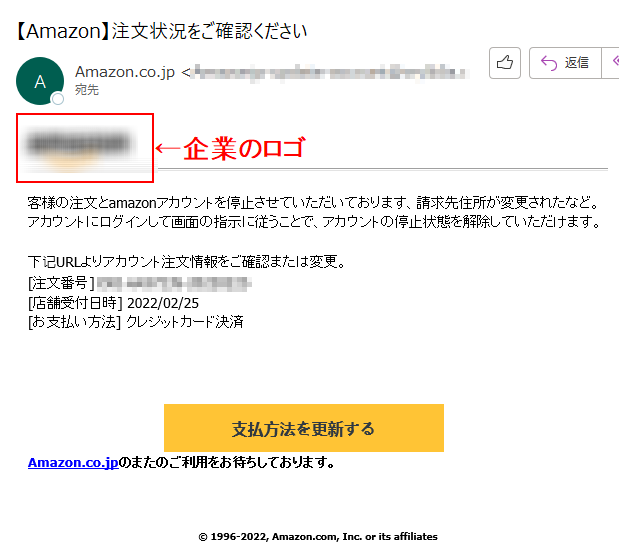619x555 pixels.
Task: Open the blue Amazon.co.jp hyperlink
Action: click(73, 463)
